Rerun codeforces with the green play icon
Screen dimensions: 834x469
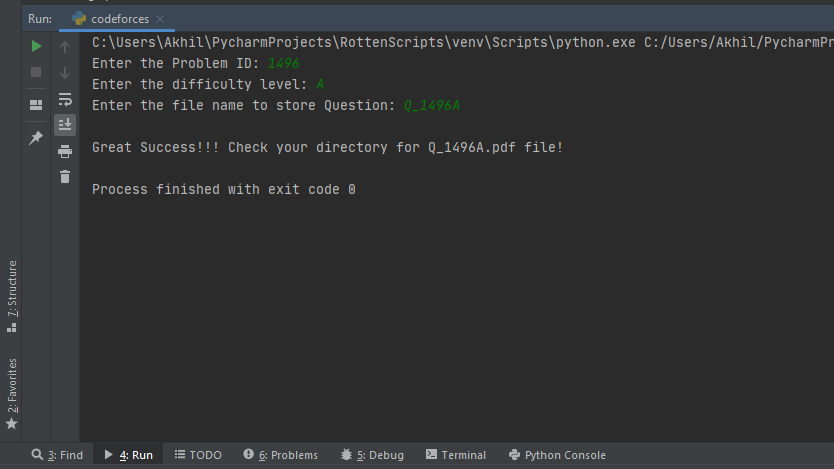point(36,46)
